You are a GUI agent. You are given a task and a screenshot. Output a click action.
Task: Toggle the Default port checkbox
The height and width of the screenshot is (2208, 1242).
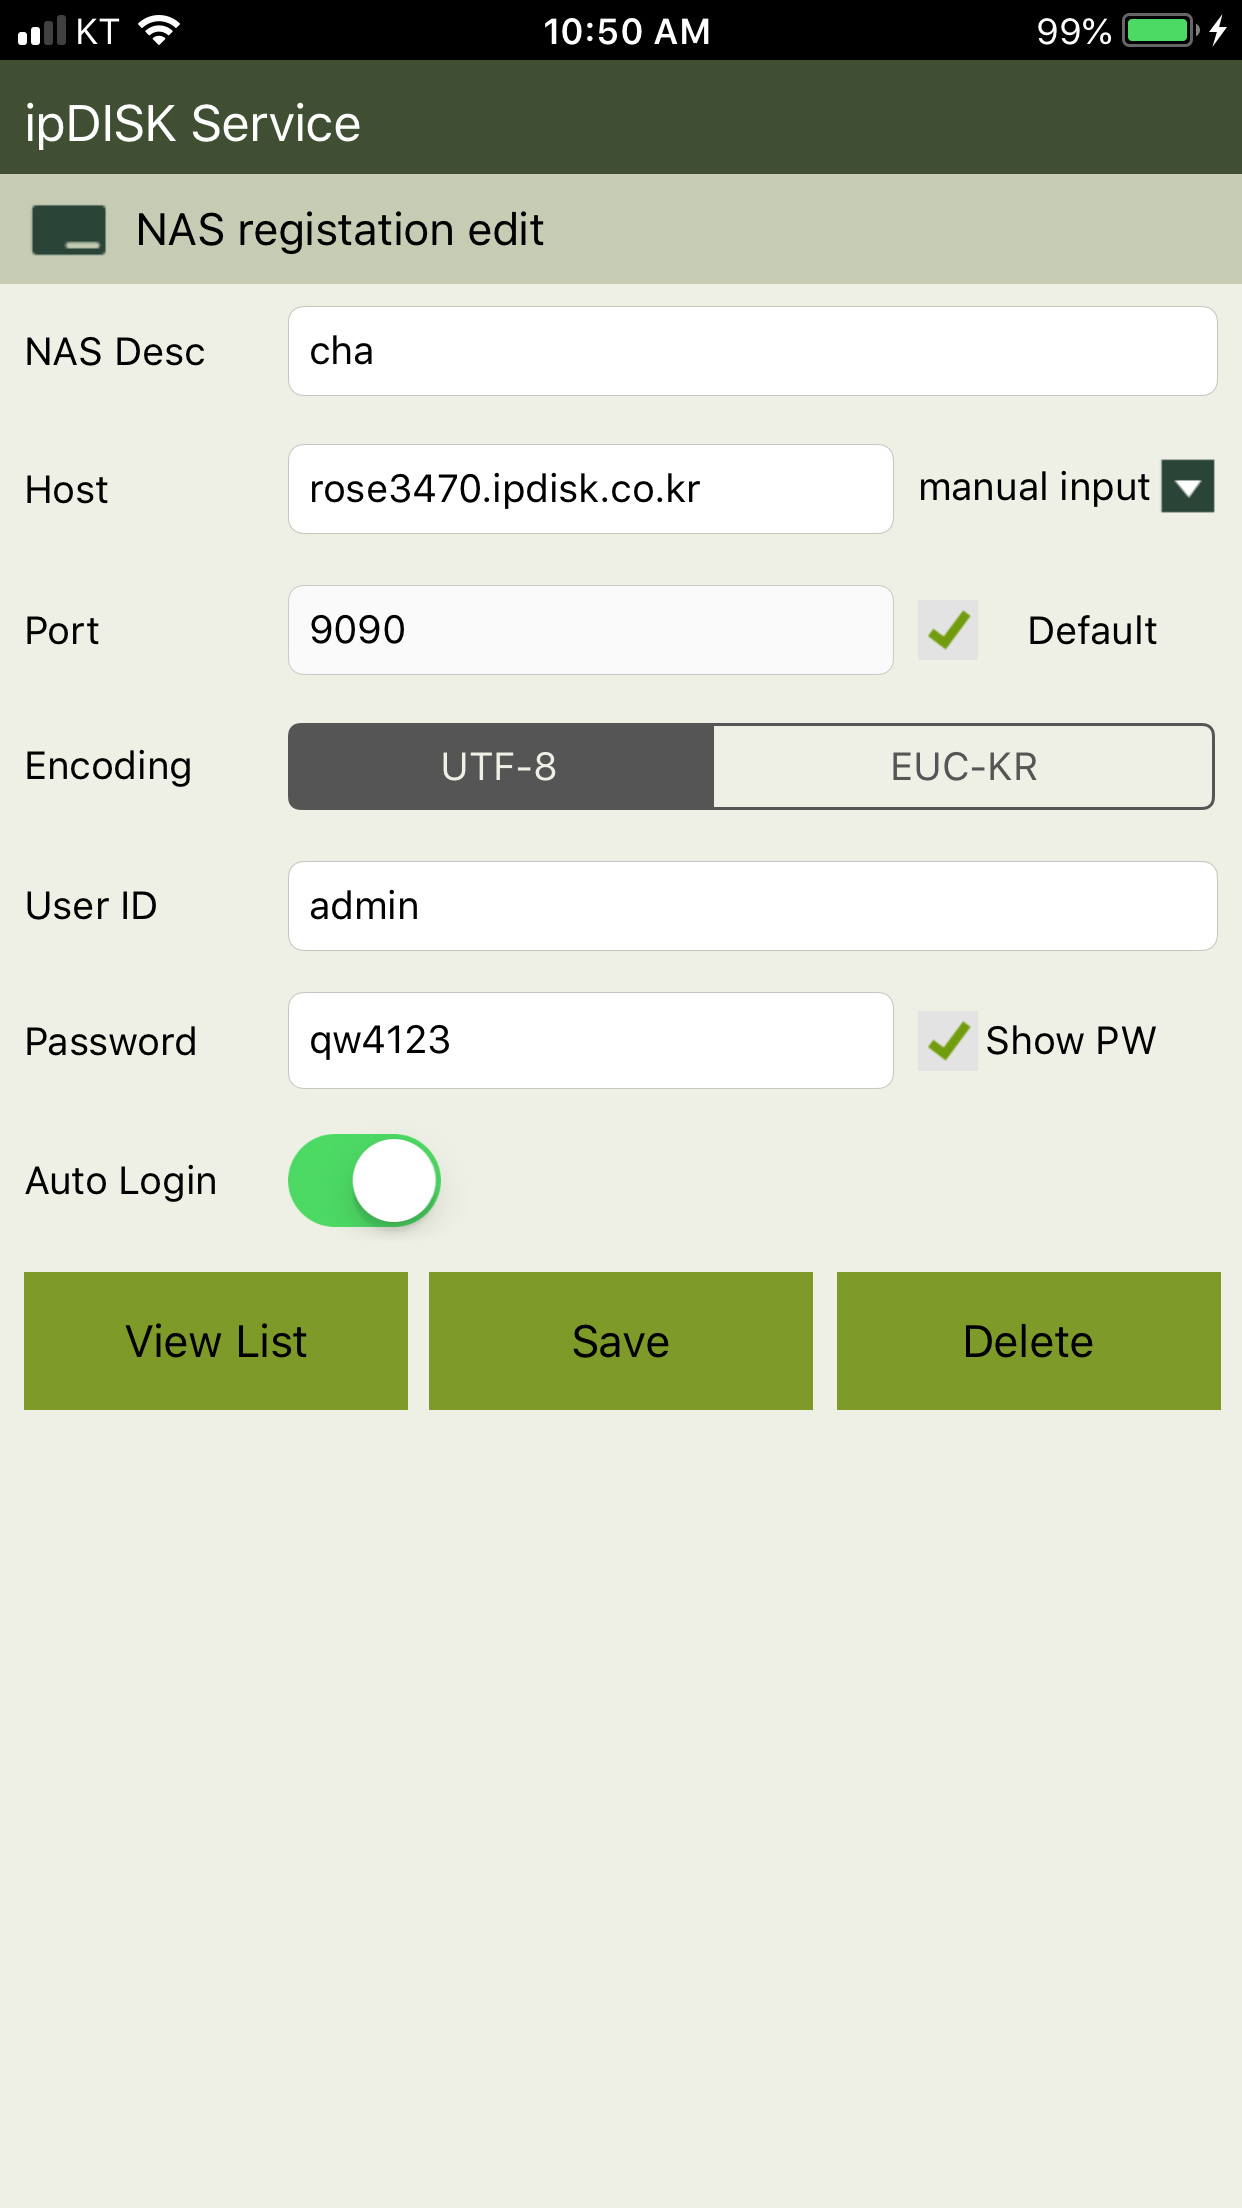click(948, 630)
